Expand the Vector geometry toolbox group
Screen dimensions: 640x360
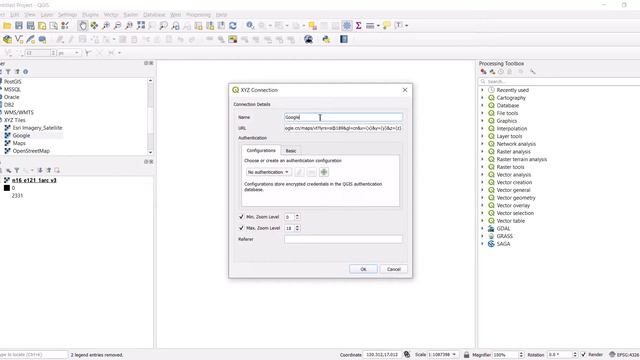(482, 198)
